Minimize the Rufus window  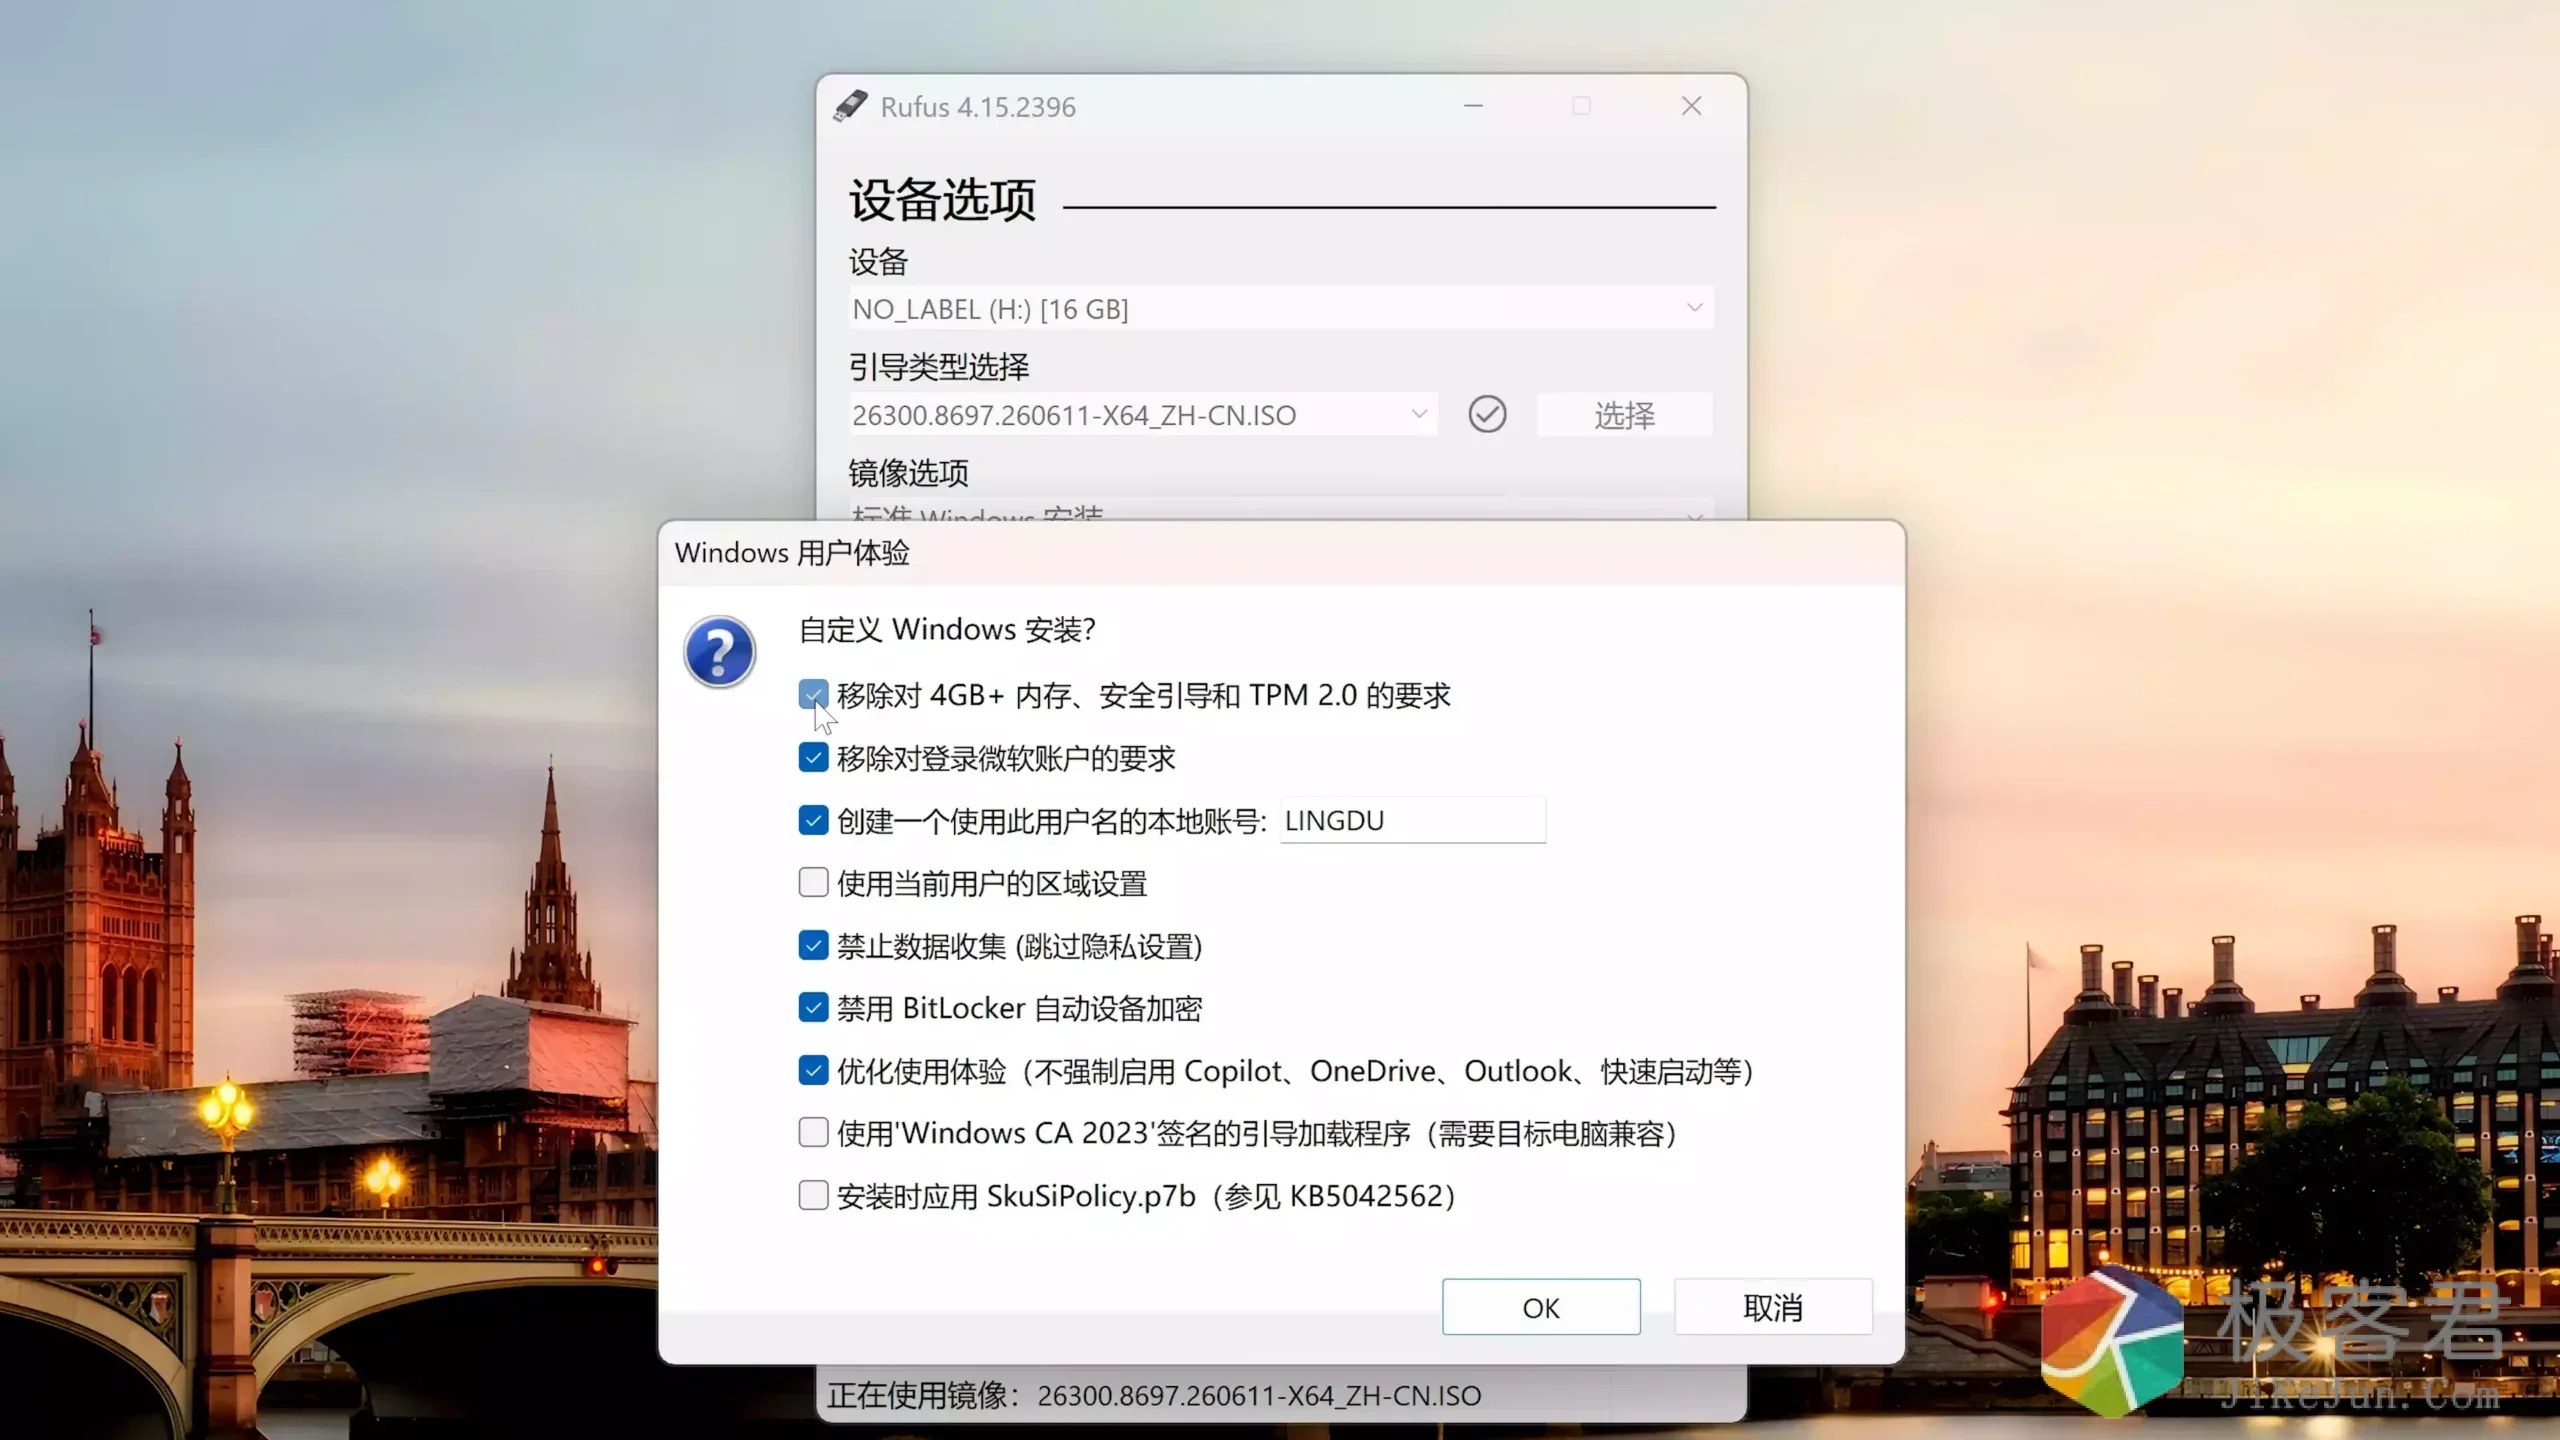coord(1473,106)
